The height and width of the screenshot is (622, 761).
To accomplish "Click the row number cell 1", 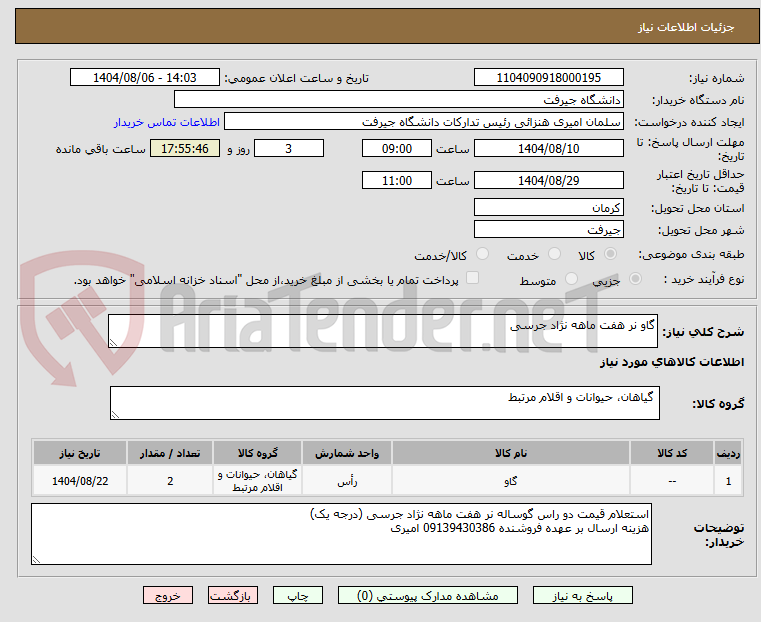I will [x=728, y=481].
